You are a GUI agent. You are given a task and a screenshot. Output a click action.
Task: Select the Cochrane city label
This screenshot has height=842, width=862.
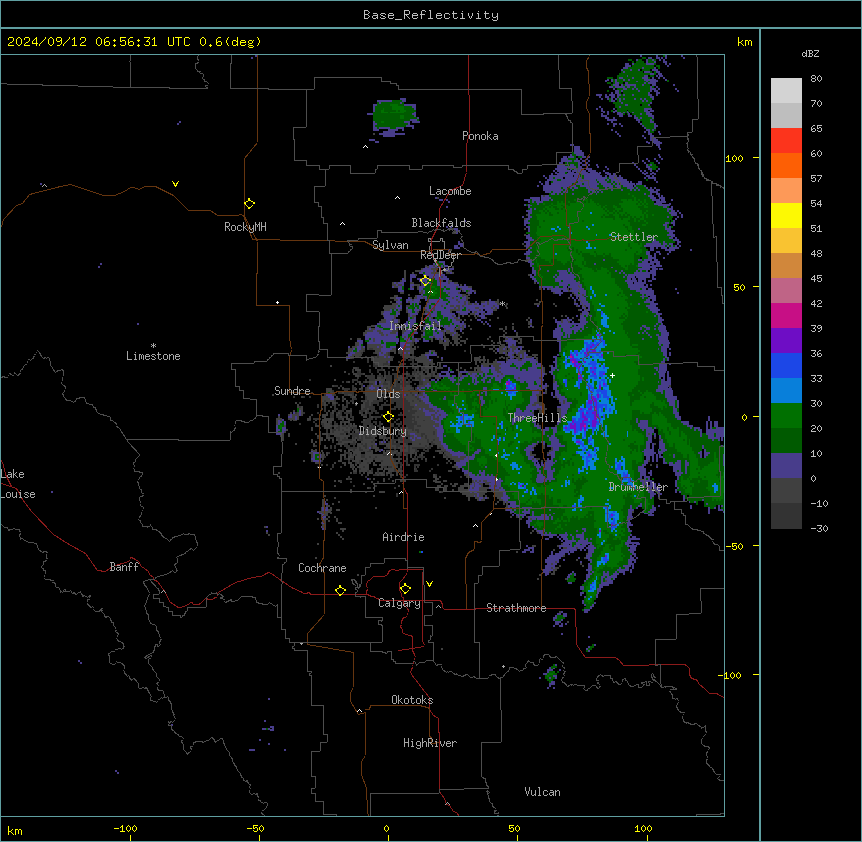point(322,568)
